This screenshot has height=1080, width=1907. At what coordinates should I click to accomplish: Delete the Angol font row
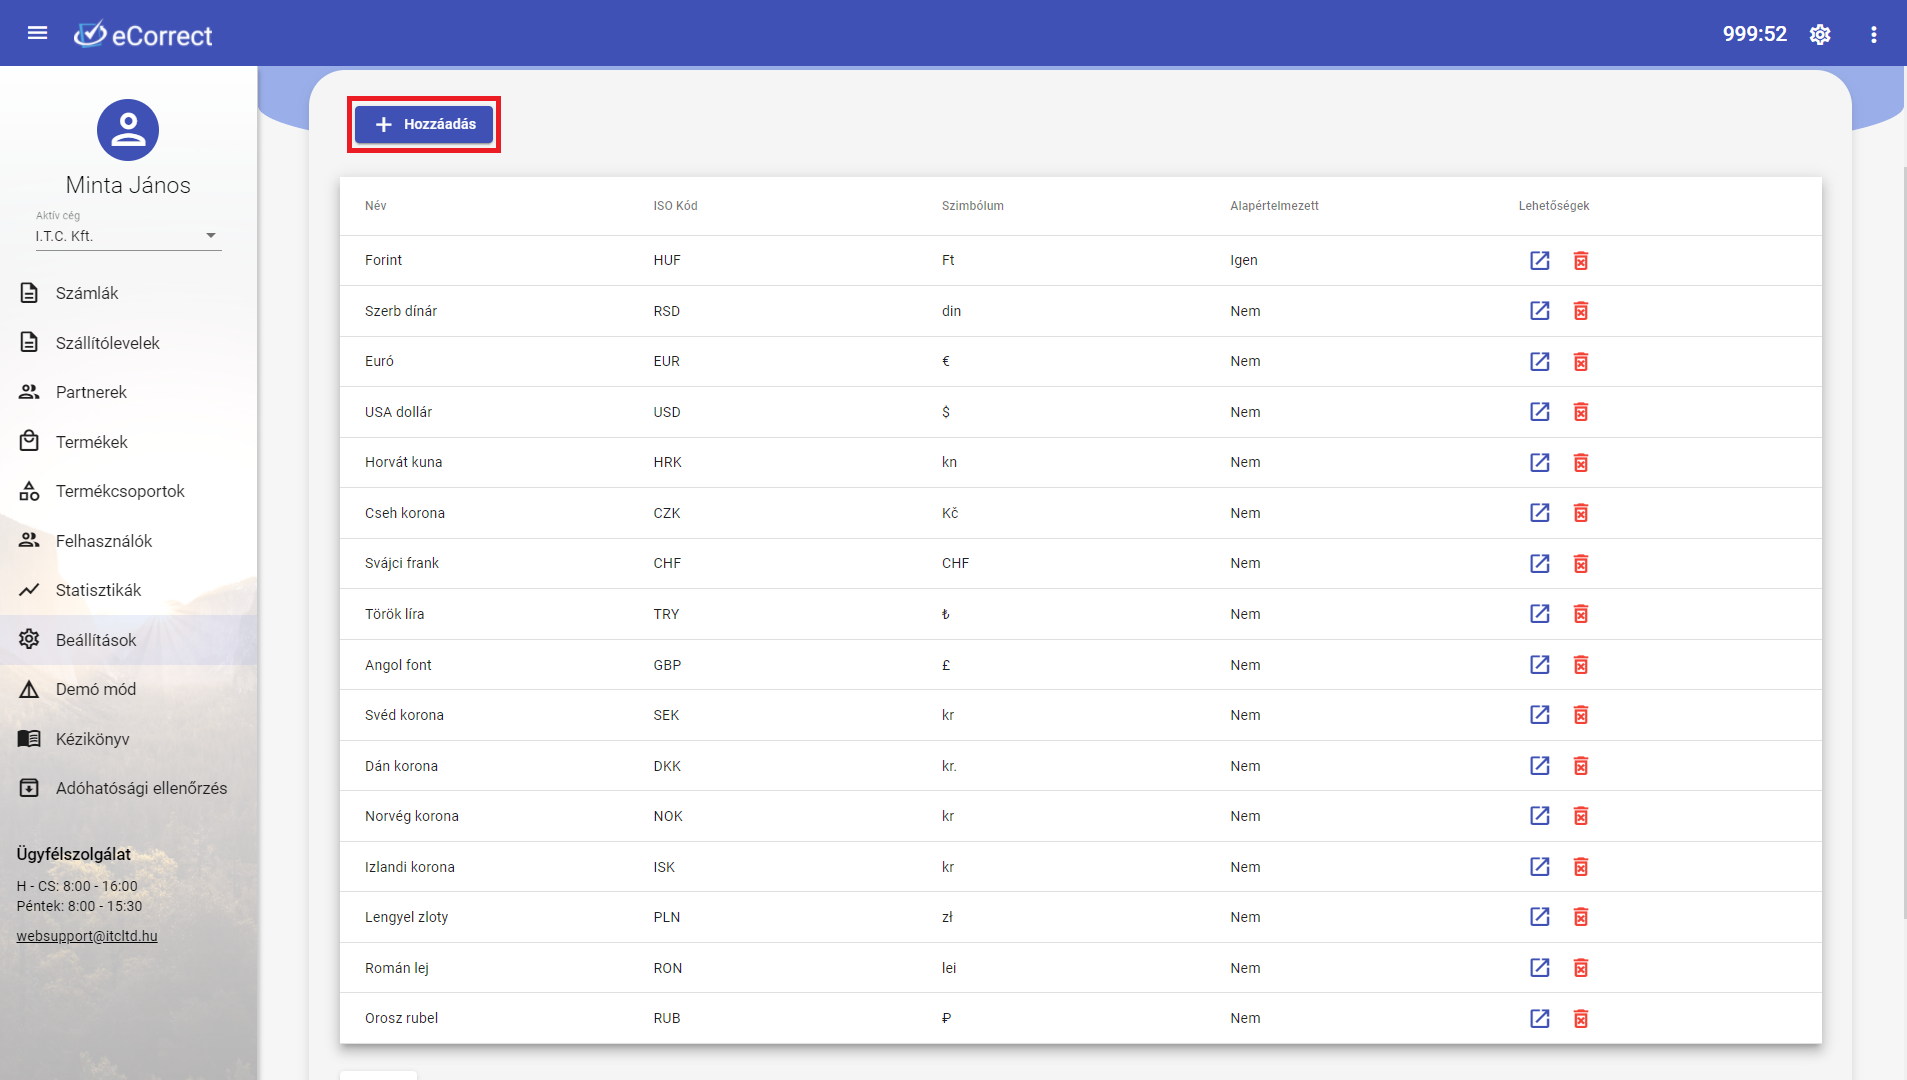(1580, 665)
